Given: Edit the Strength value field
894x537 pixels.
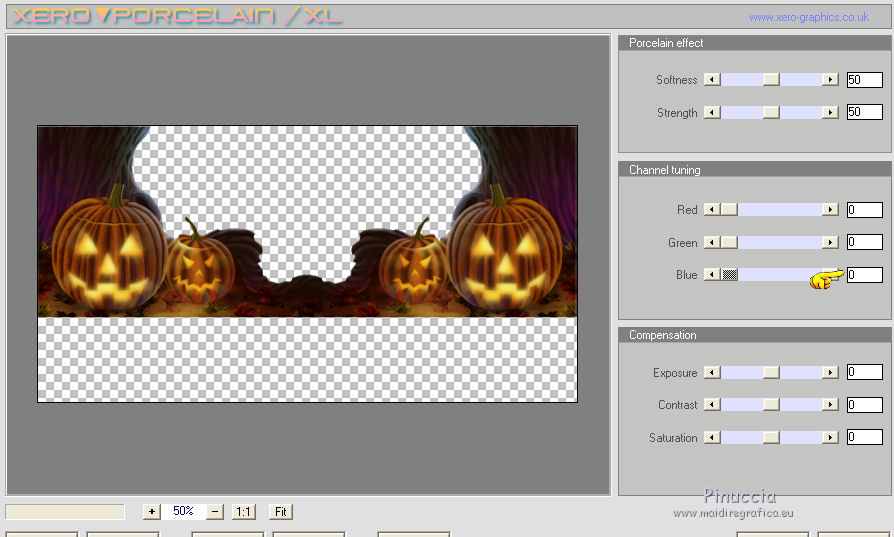Looking at the screenshot, I should pyautogui.click(x=864, y=112).
